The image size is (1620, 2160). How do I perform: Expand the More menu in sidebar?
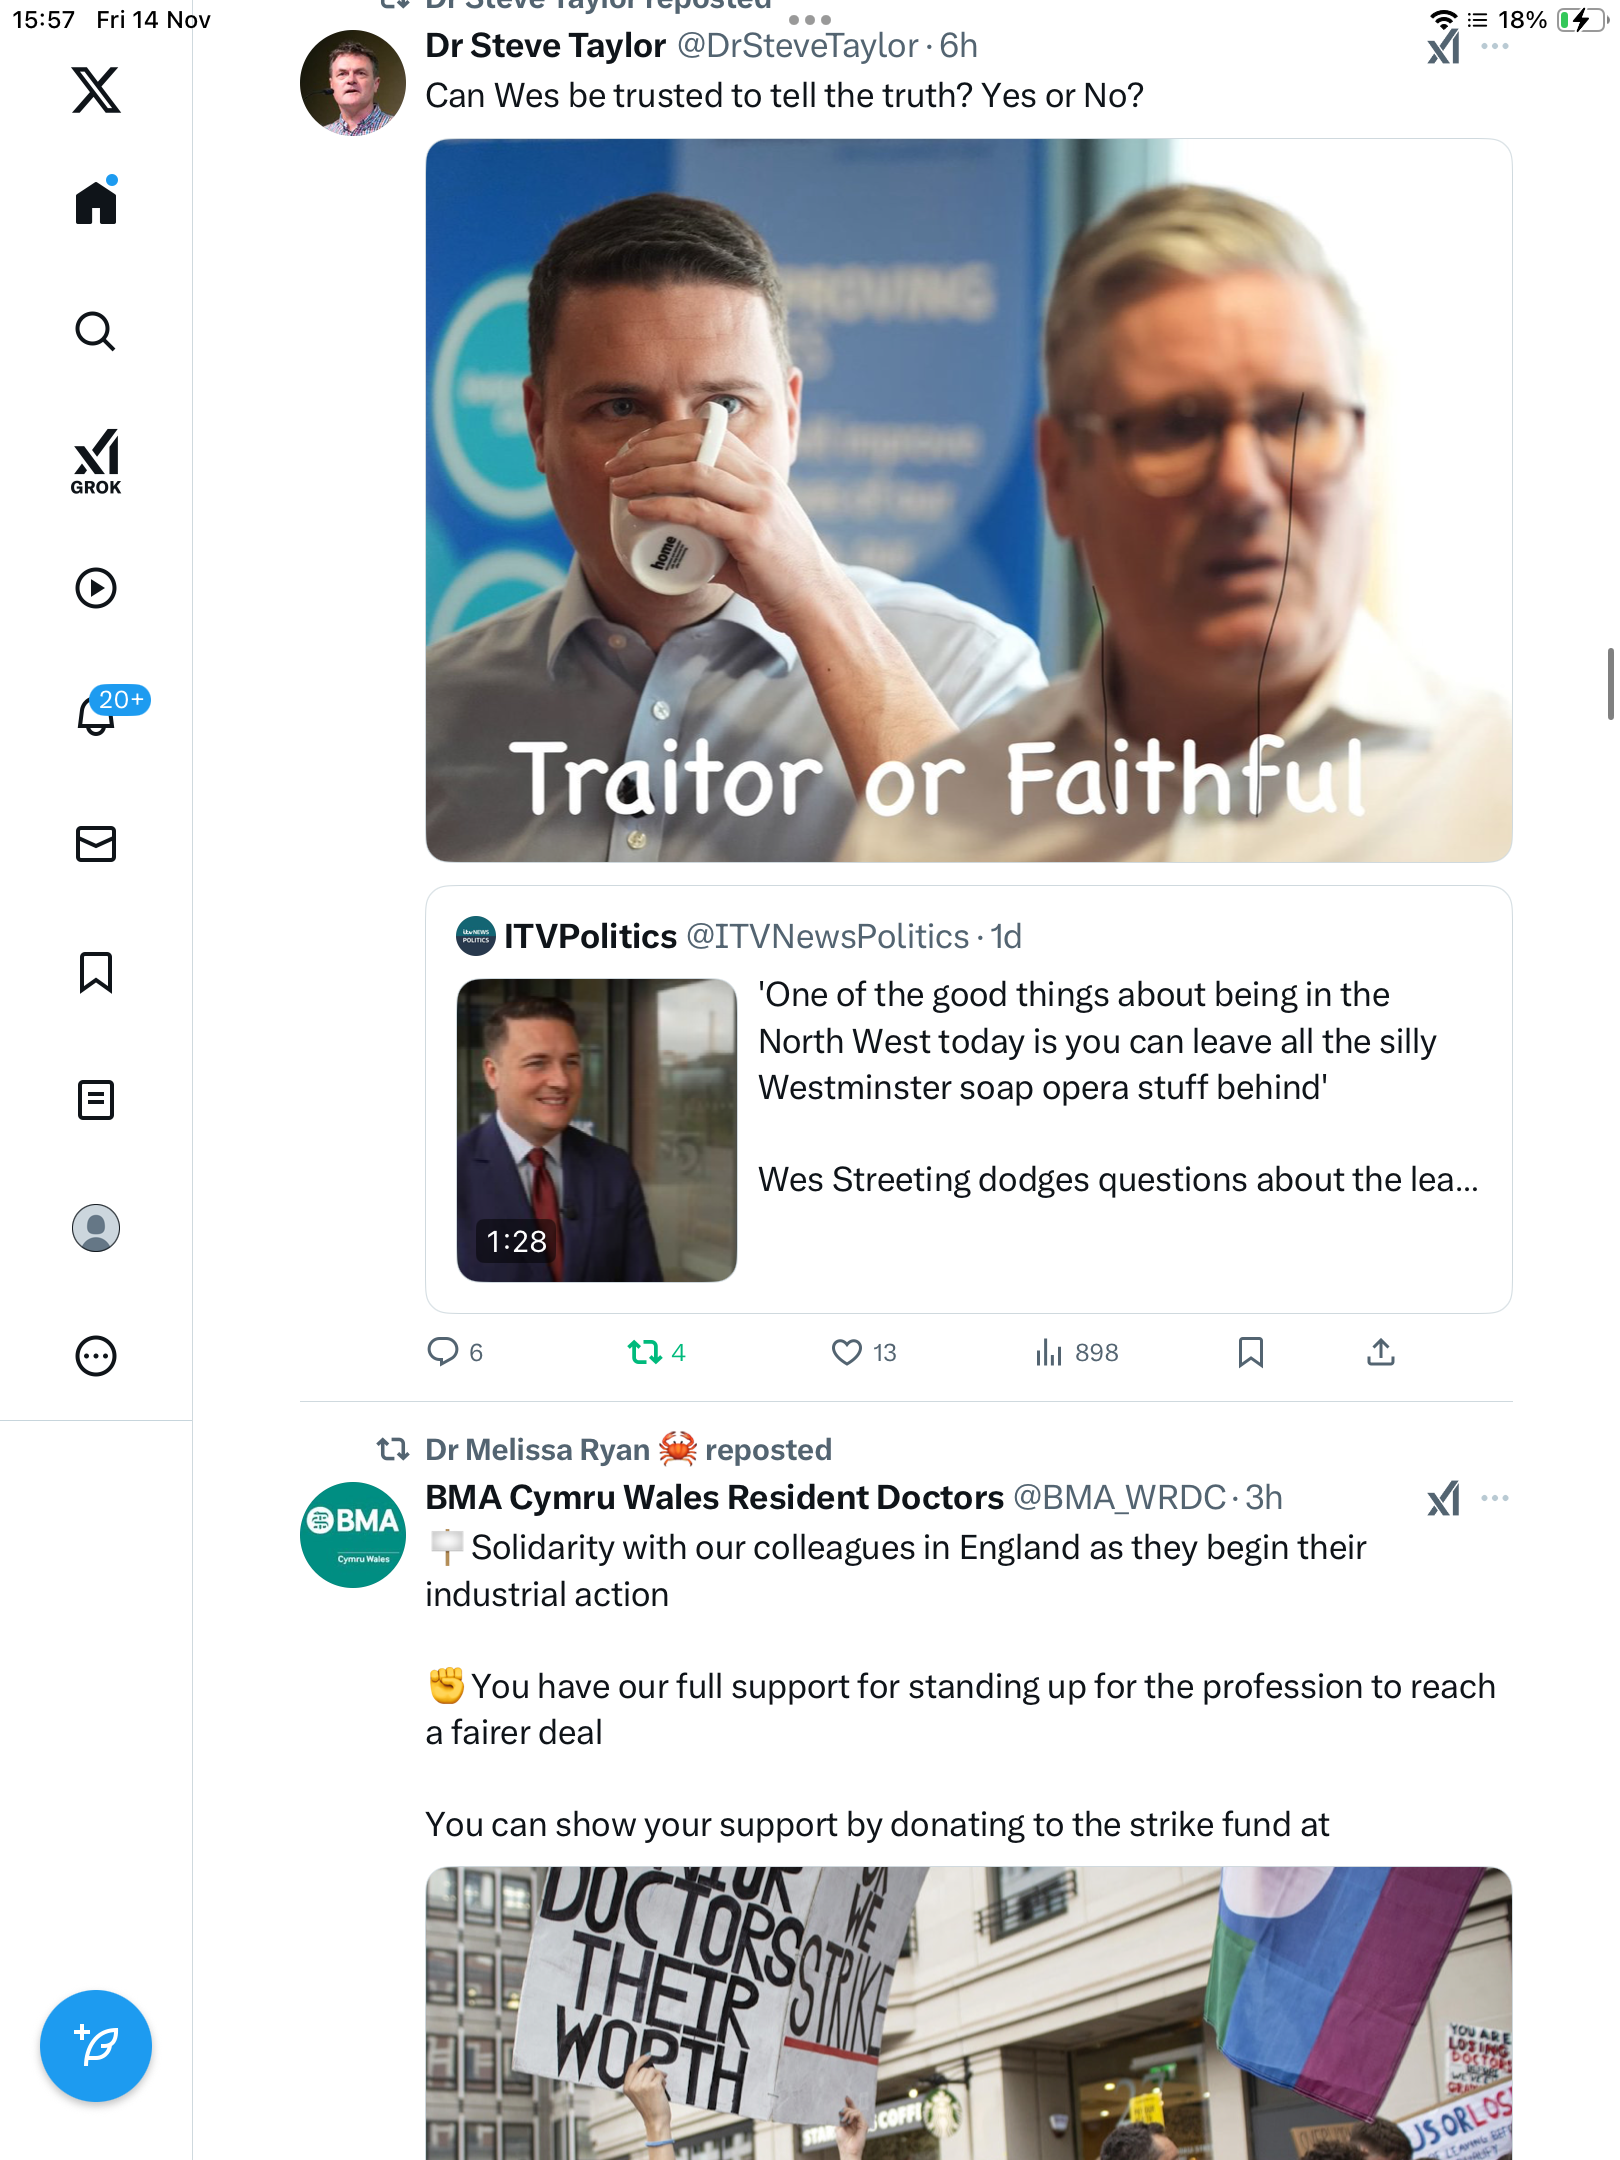click(x=96, y=1356)
